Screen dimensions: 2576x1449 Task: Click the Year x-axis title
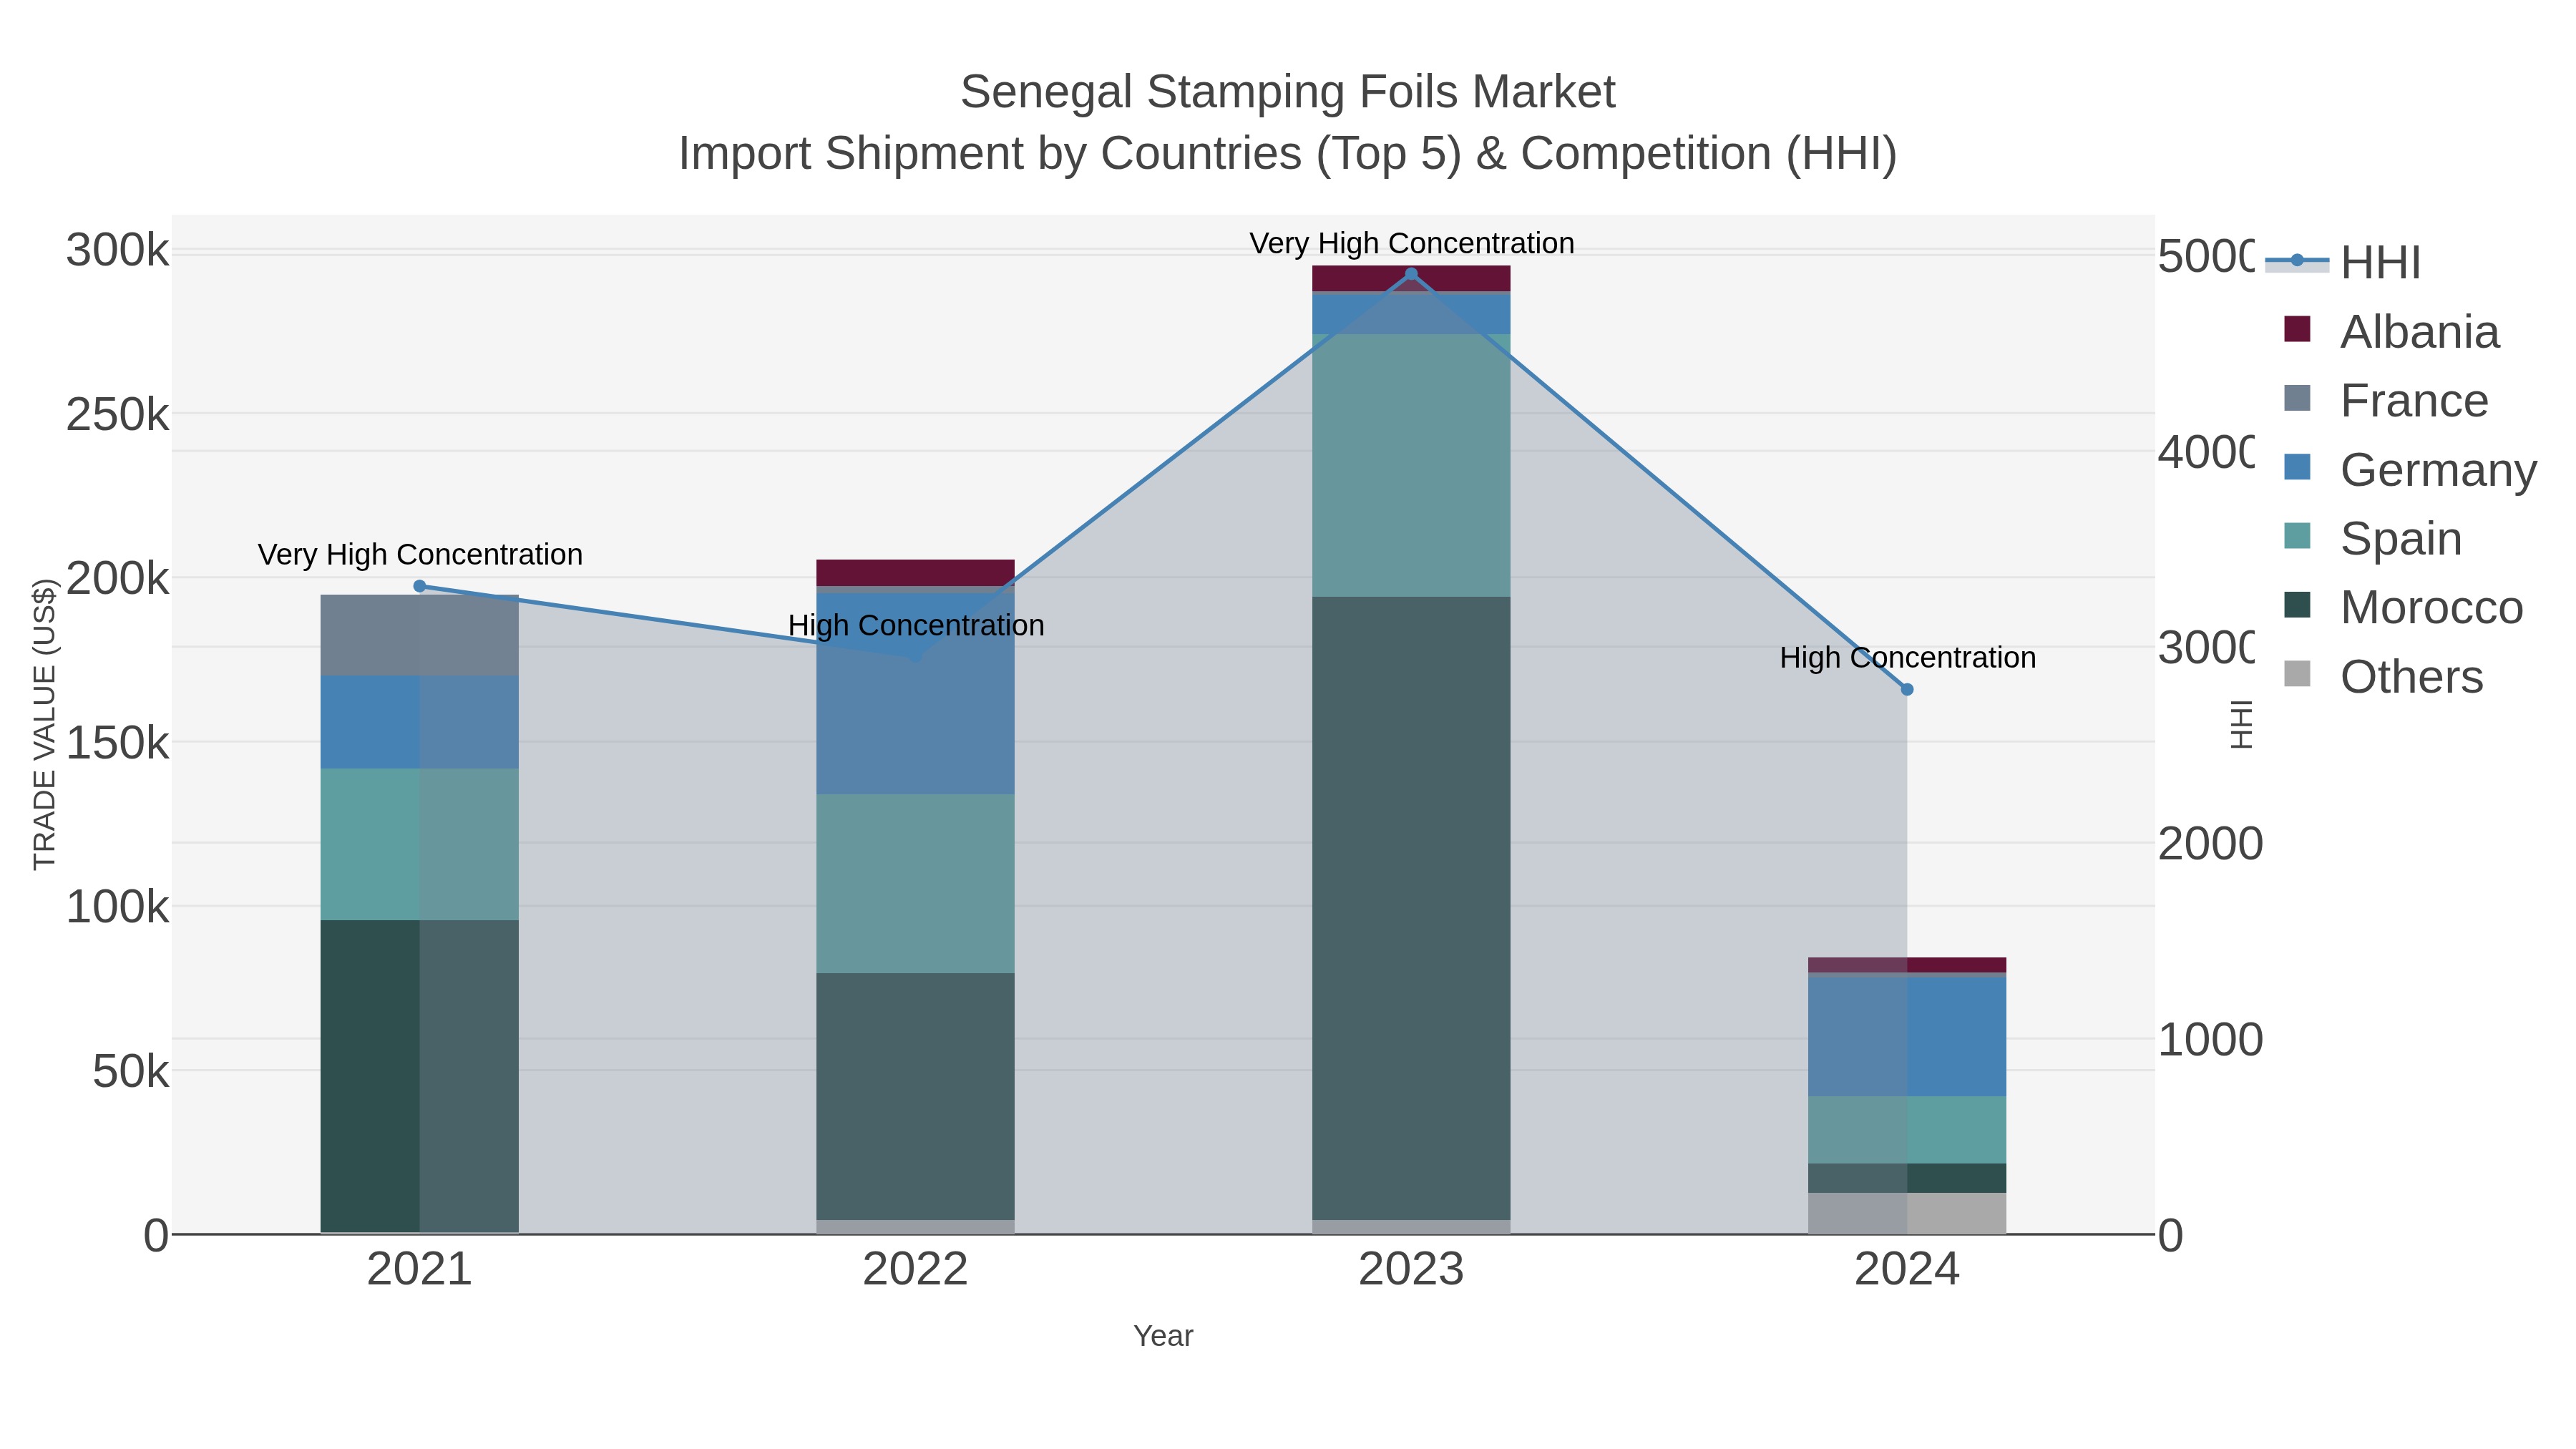(x=1163, y=1336)
